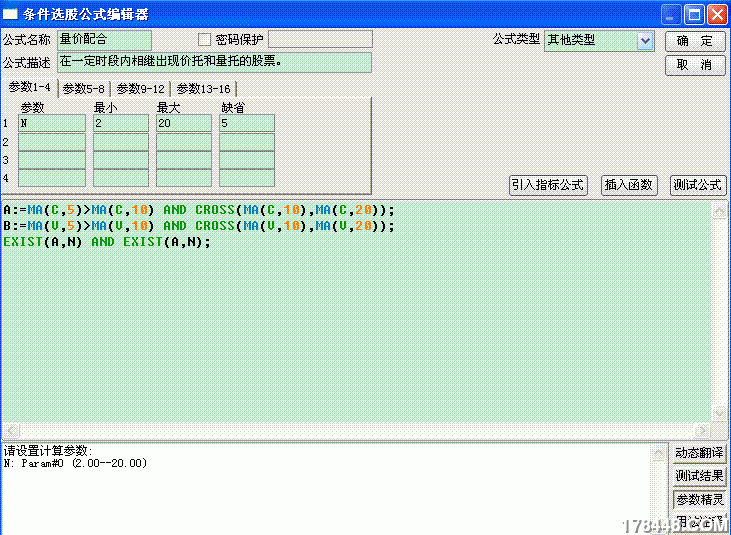Click the formula editor up scroll arrow
The width and height of the screenshot is (731, 535).
pyautogui.click(x=718, y=211)
